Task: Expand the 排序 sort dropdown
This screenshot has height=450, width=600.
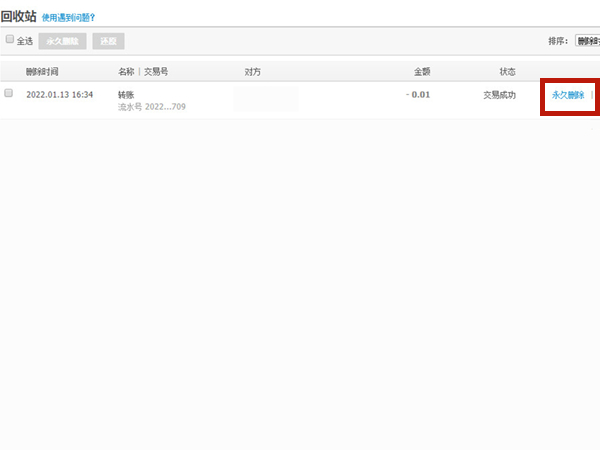Action: coord(587,41)
